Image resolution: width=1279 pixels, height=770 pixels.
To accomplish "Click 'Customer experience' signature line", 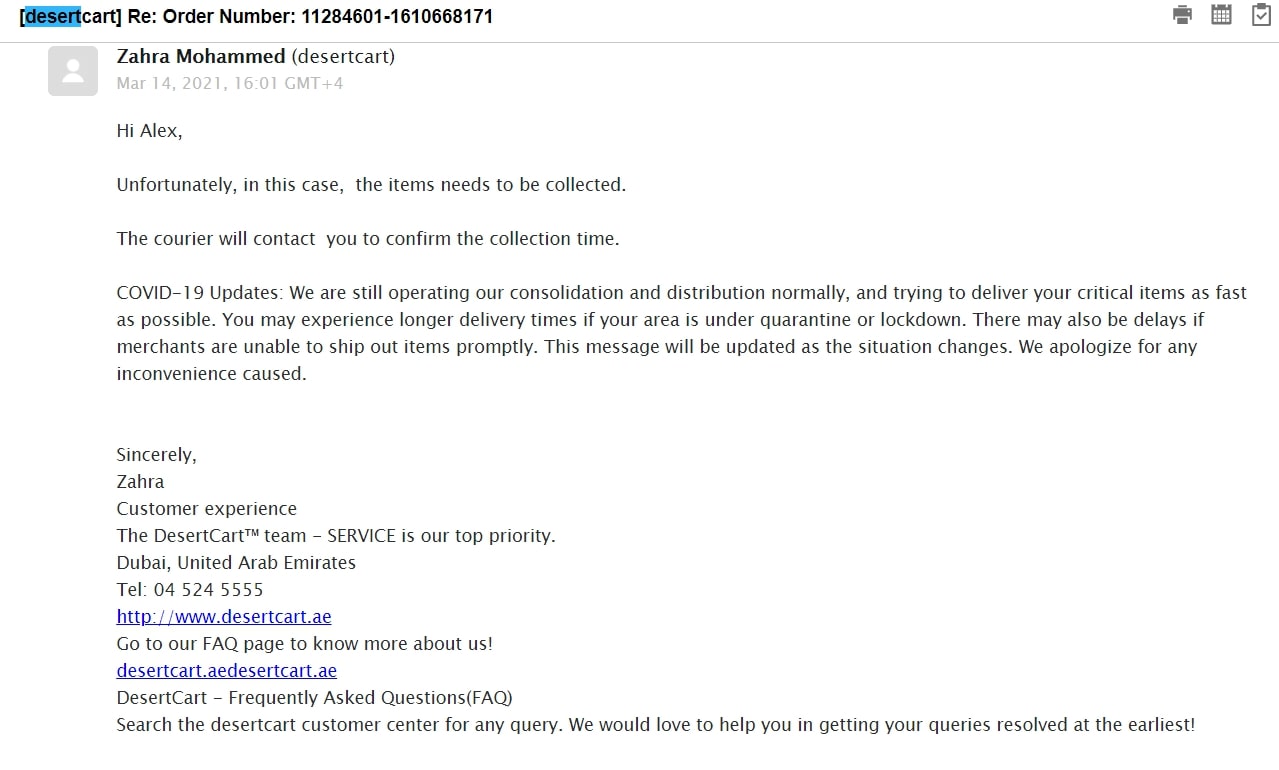I will click(x=207, y=509).
